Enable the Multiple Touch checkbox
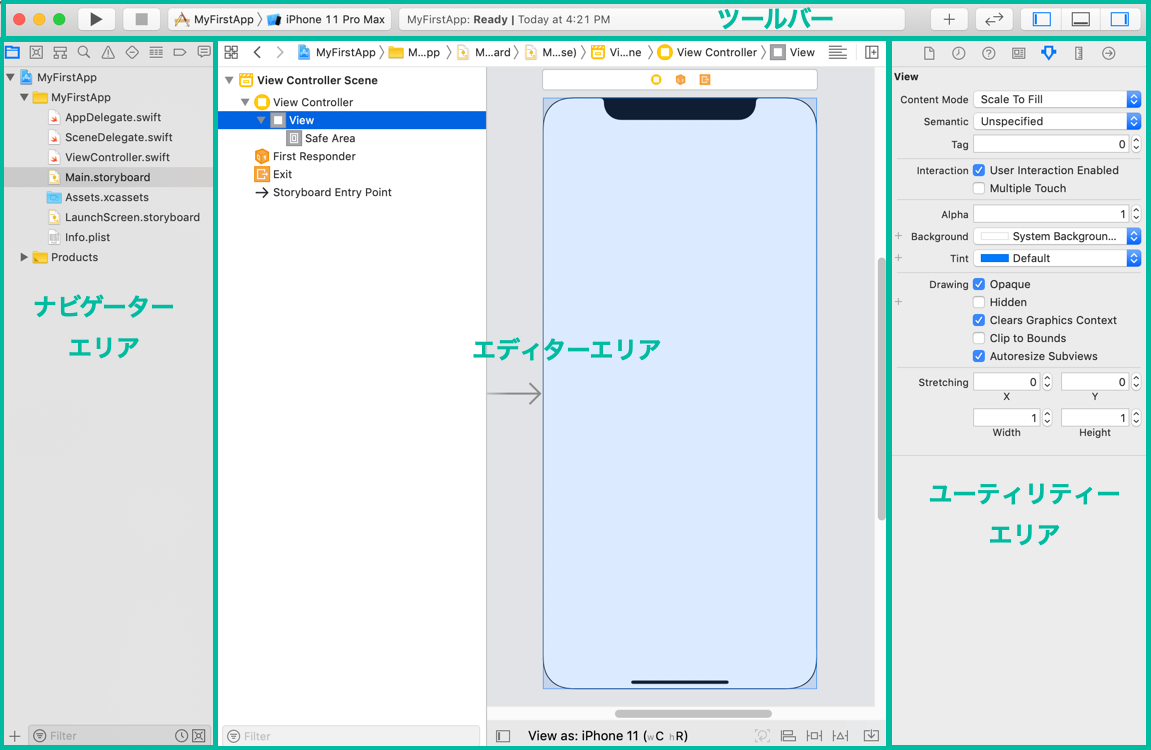Screen dimensions: 1151x750 pos(979,188)
